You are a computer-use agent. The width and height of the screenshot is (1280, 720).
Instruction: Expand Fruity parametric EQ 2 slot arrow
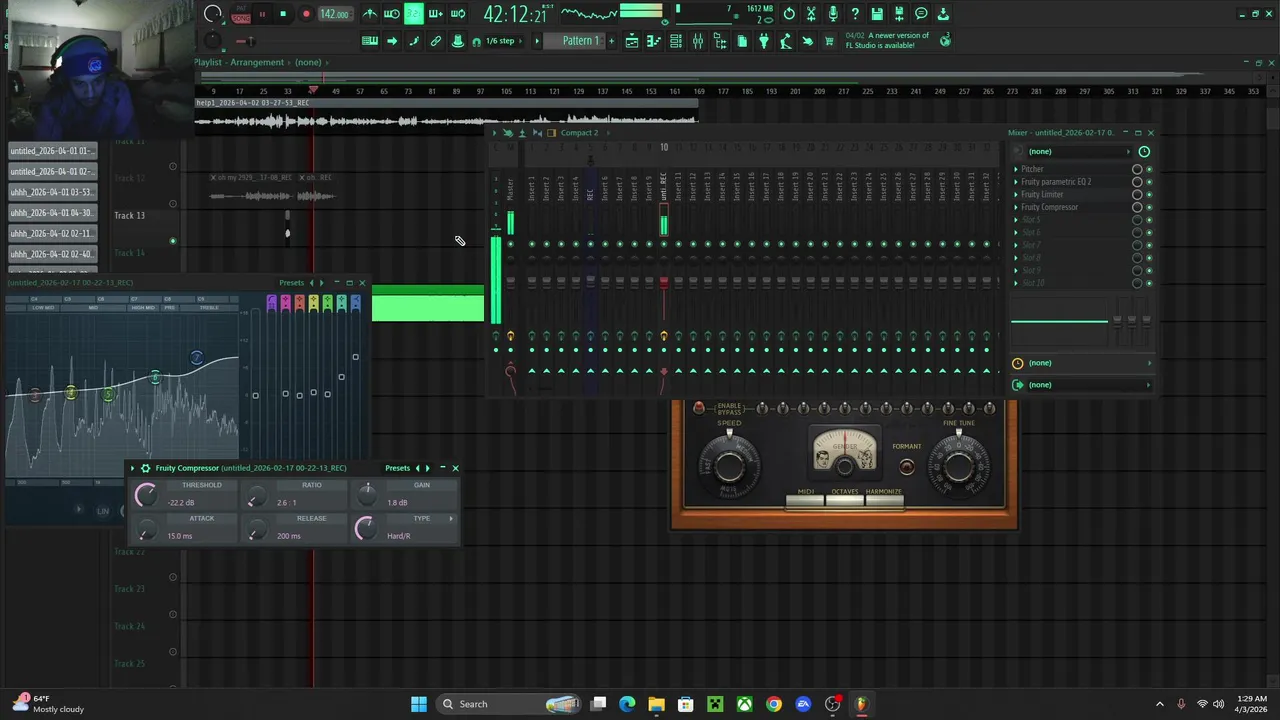point(1016,182)
